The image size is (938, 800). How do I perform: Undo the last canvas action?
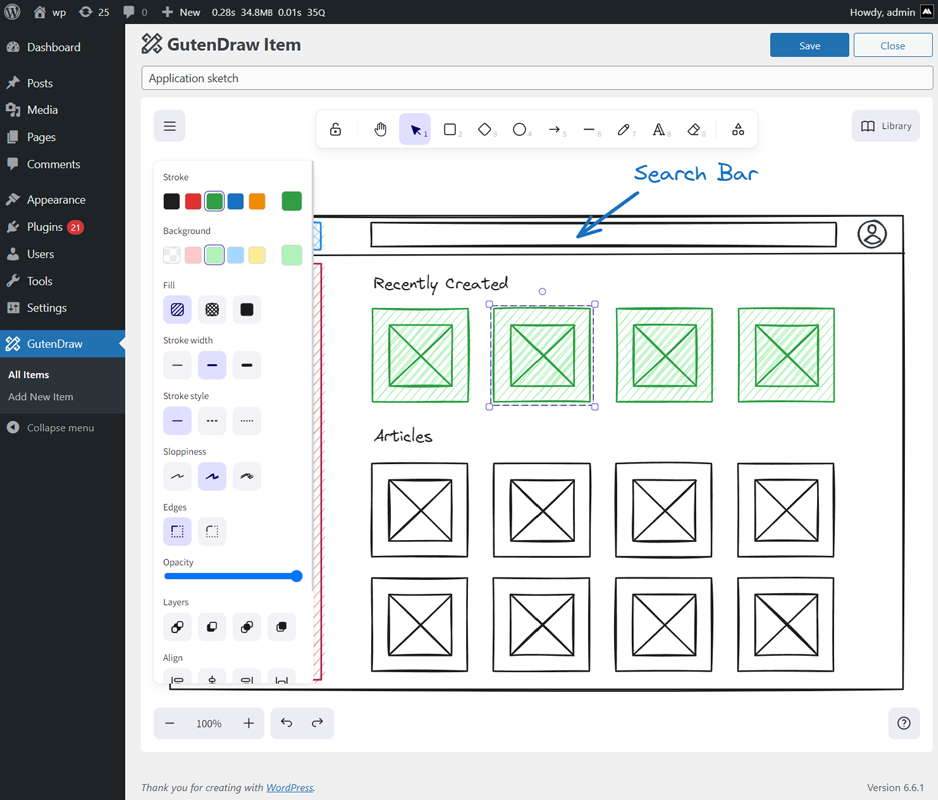tap(287, 723)
